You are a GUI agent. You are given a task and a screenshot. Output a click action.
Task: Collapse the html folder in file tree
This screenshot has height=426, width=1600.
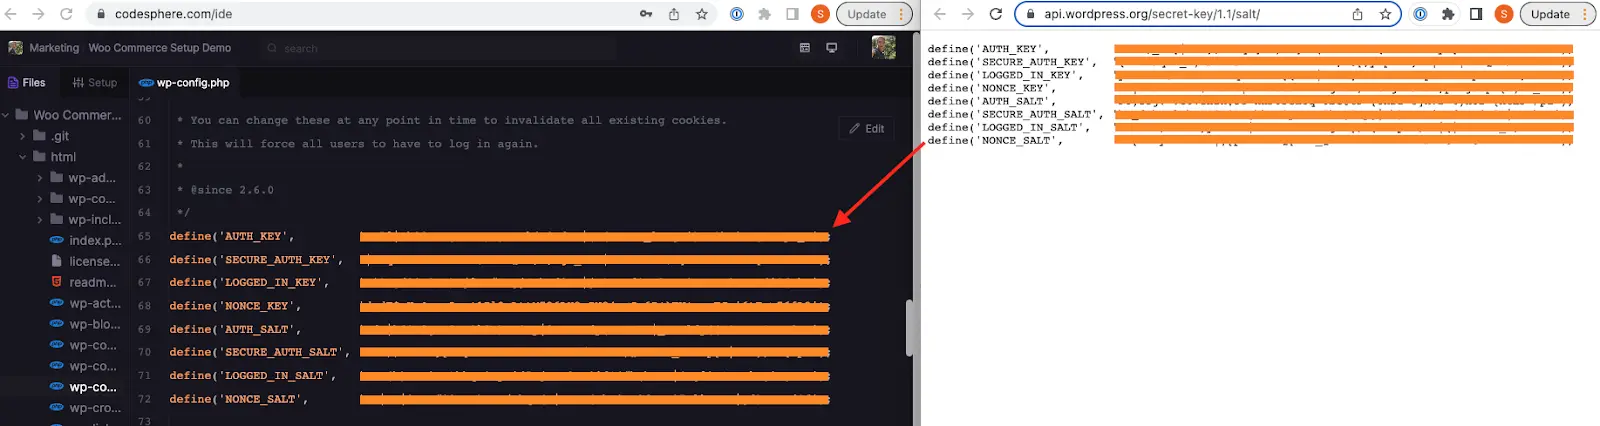click(23, 157)
